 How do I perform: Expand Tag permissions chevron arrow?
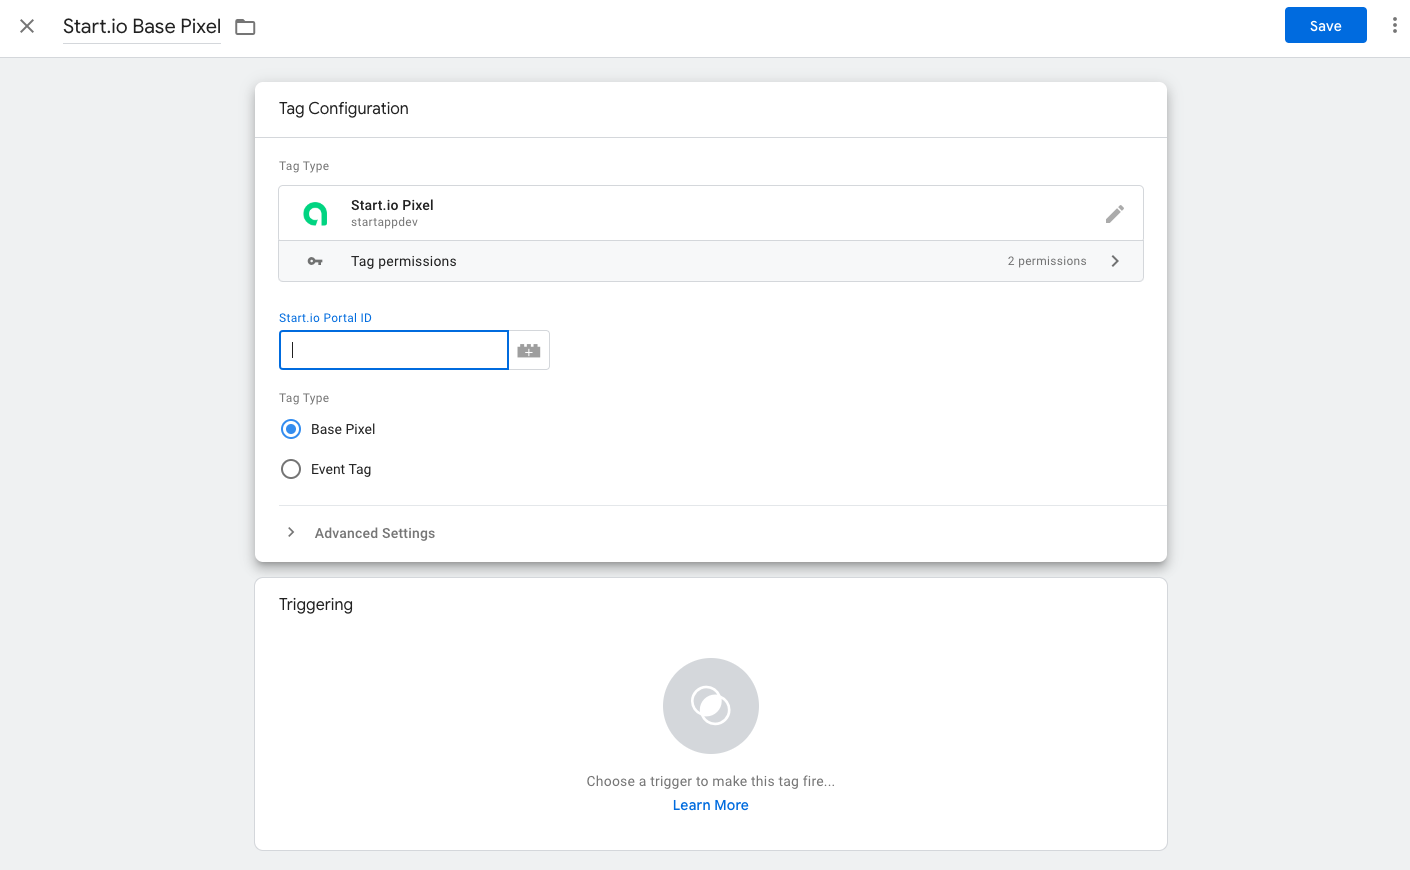point(1115,261)
